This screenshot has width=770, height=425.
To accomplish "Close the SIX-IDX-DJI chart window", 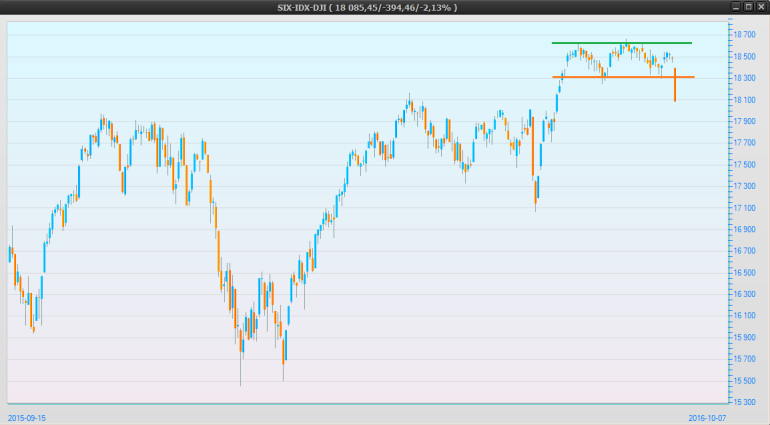I will 761,7.
